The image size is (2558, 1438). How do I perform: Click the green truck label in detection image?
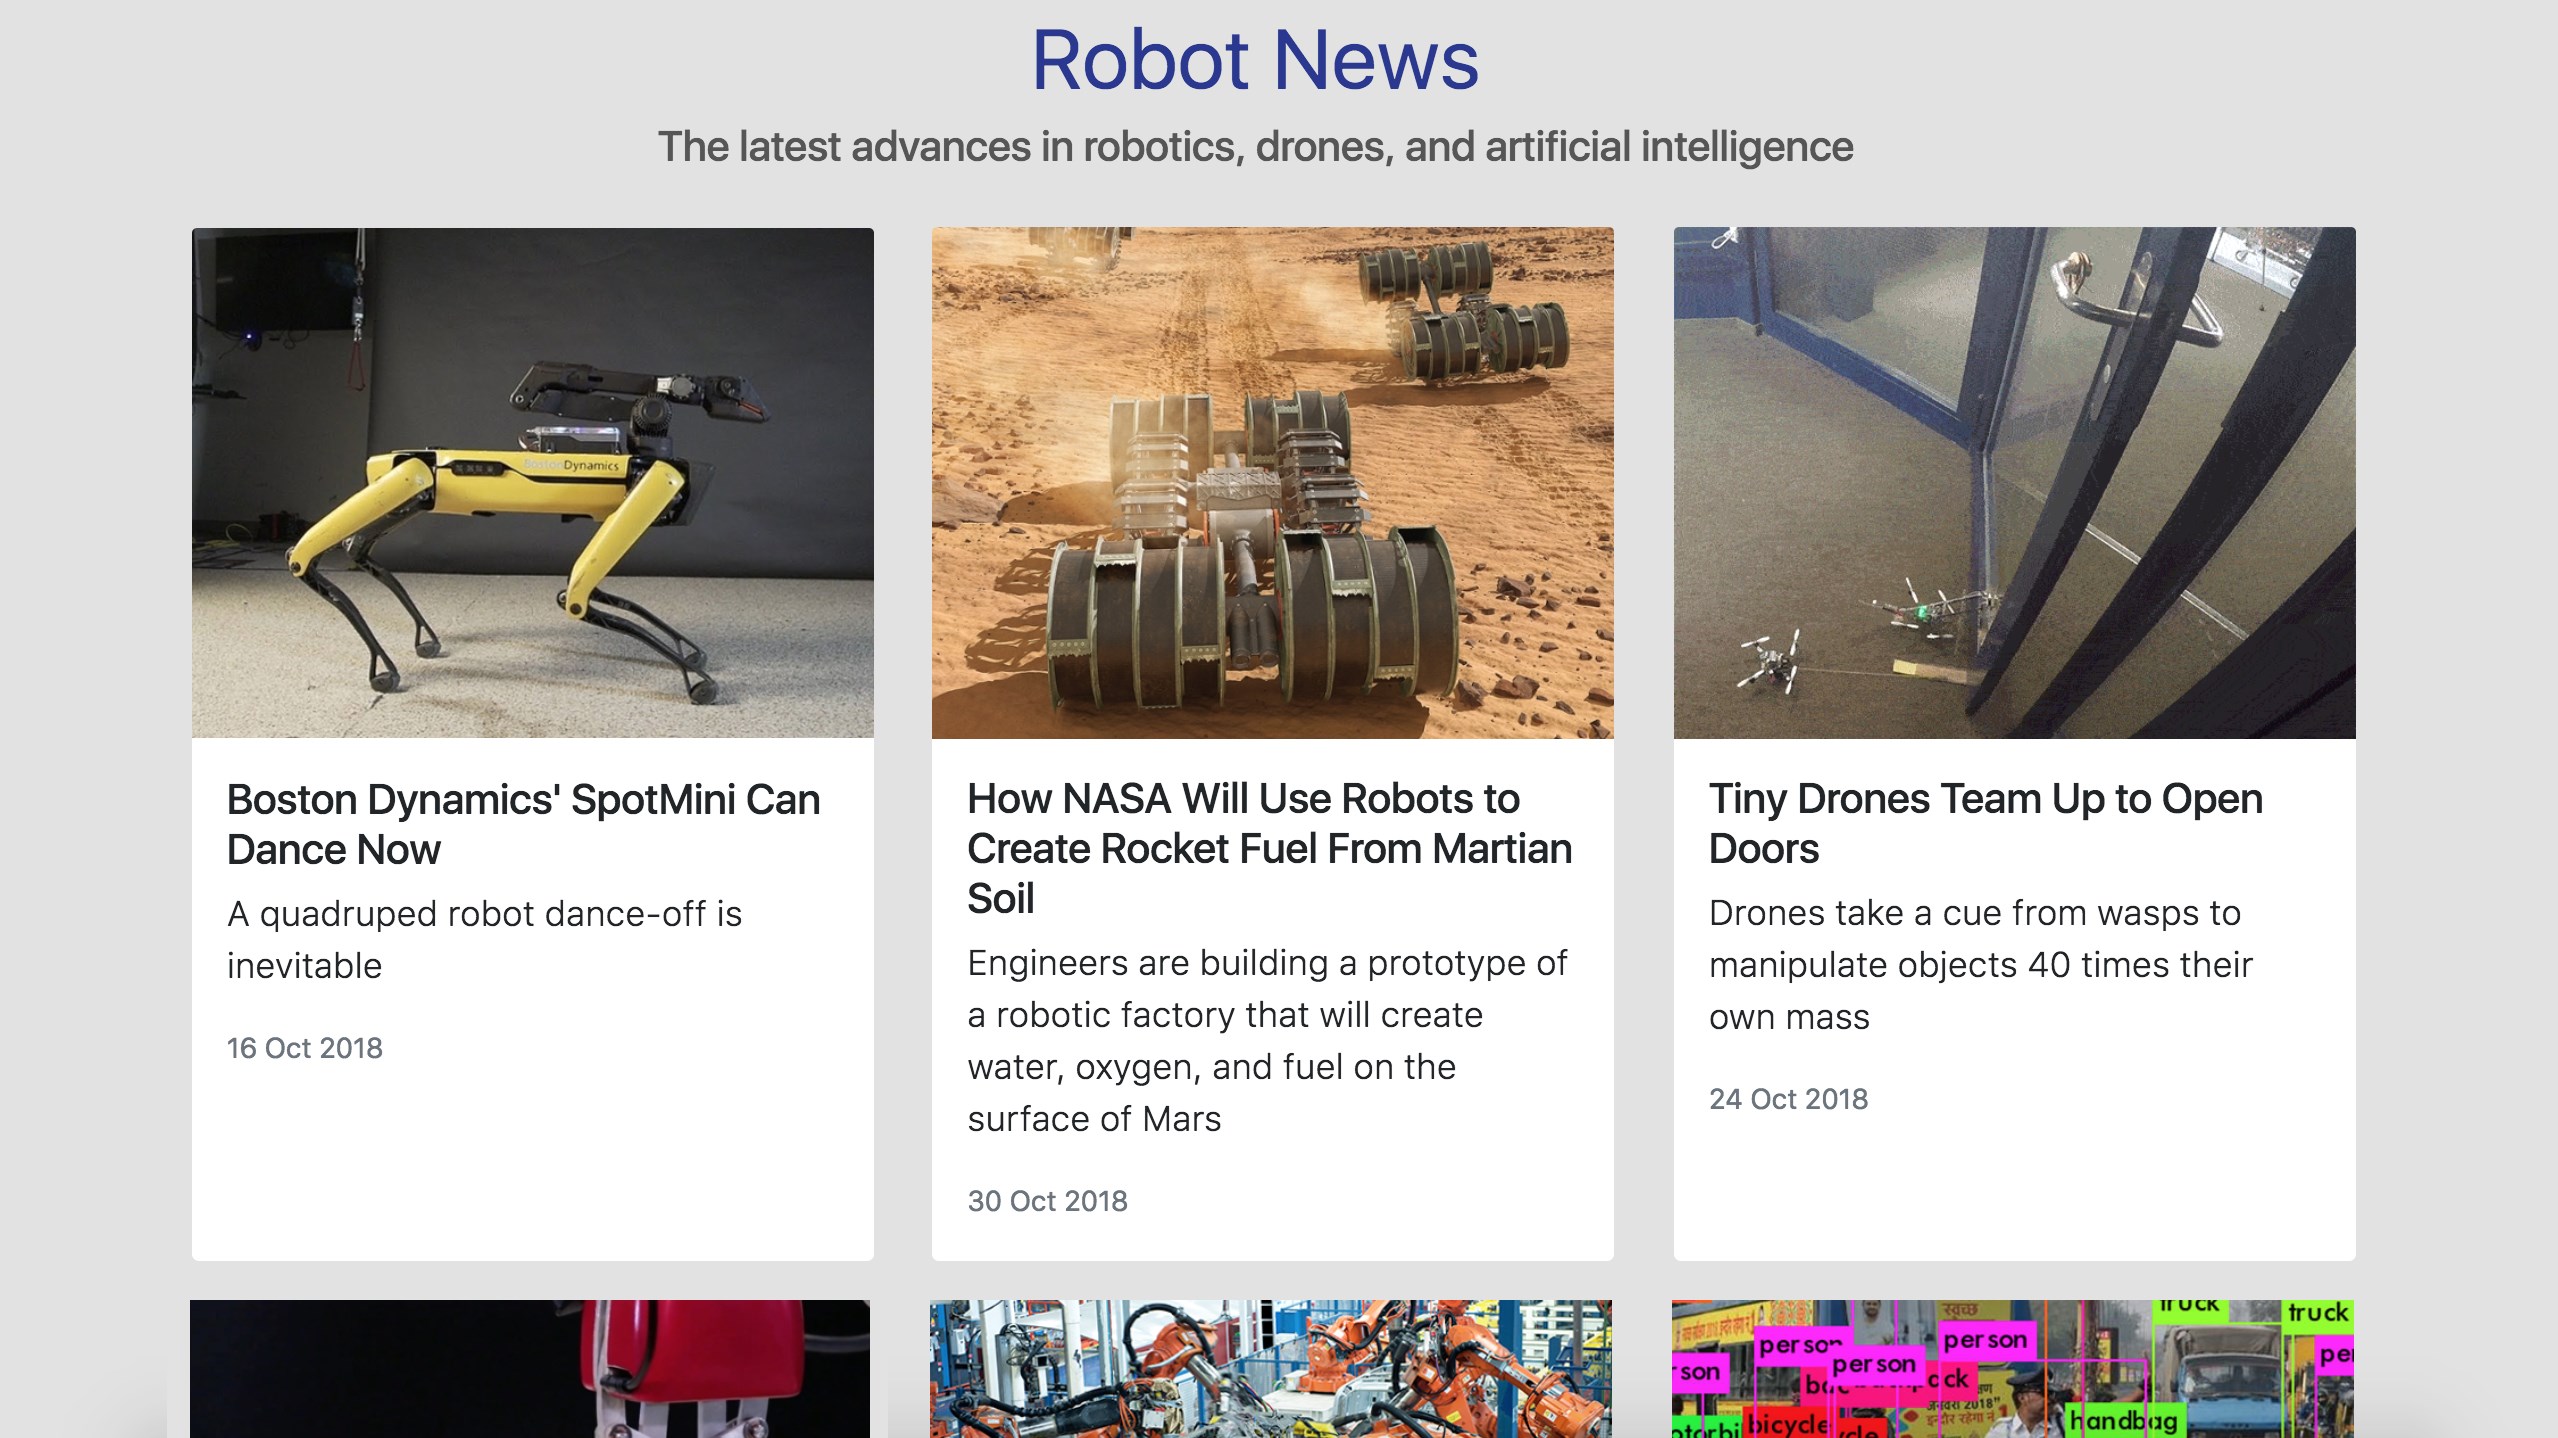pyautogui.click(x=2317, y=1312)
